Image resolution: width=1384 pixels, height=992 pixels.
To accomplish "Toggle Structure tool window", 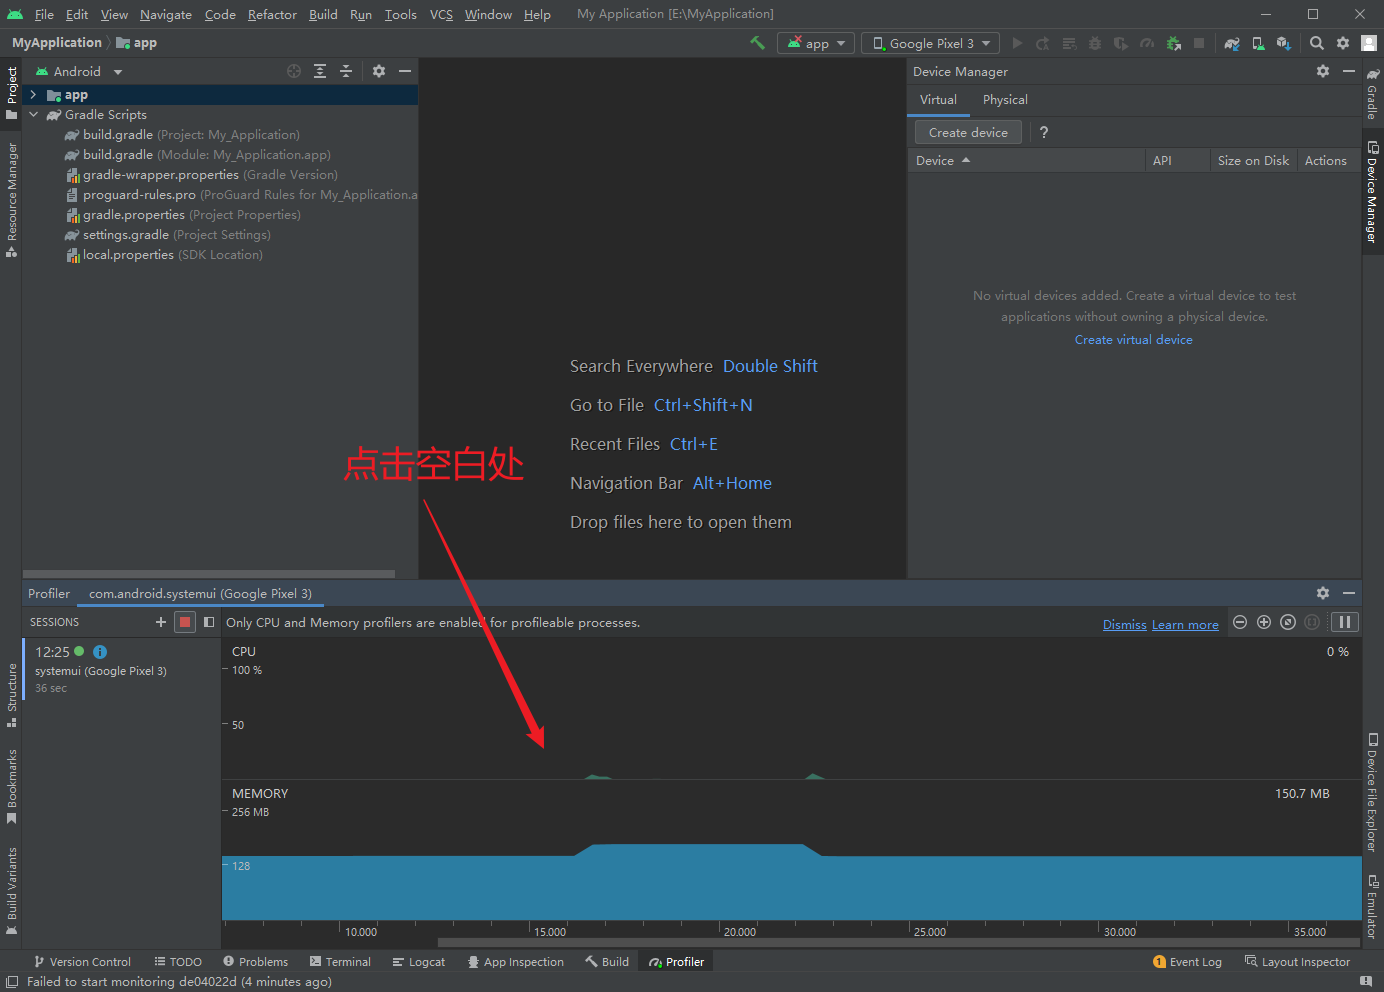I will point(11,695).
